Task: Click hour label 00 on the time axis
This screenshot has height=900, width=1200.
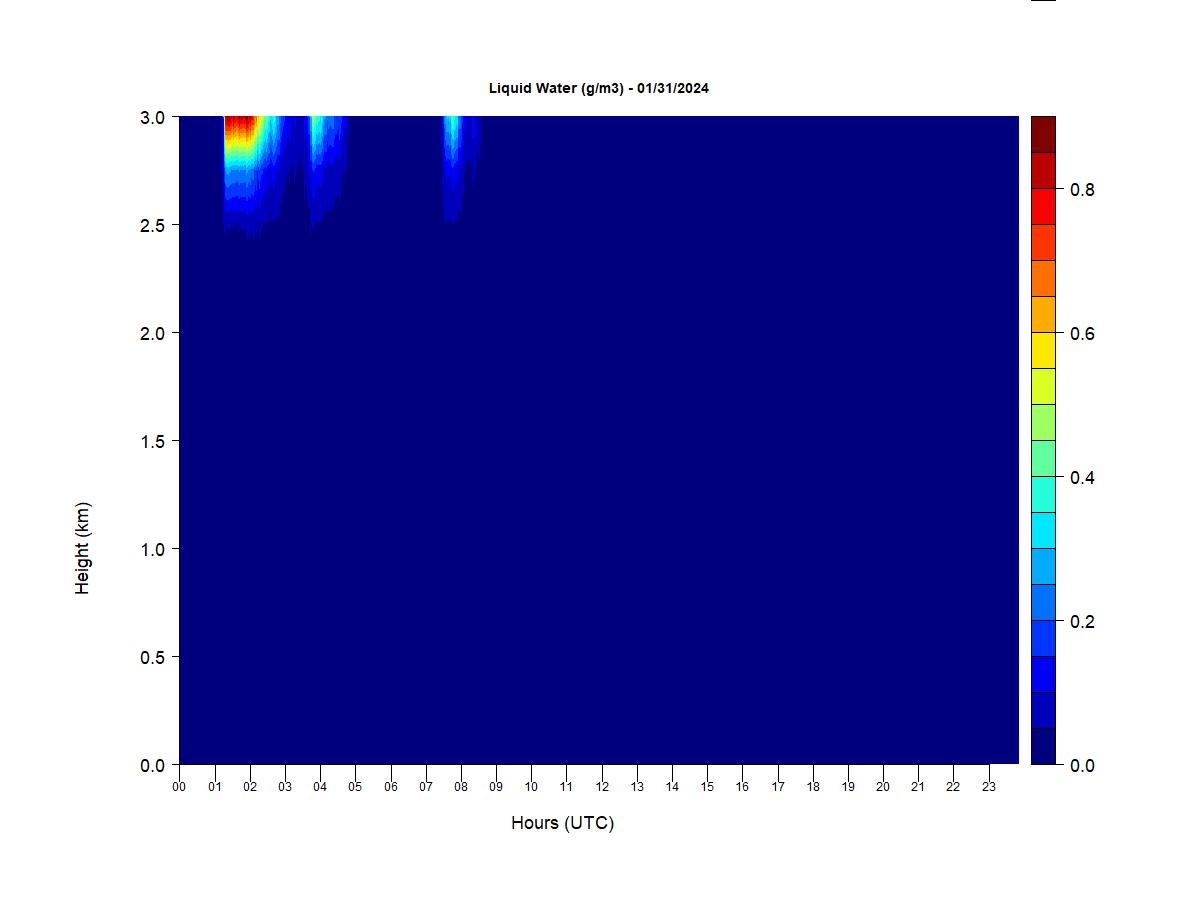Action: point(179,787)
